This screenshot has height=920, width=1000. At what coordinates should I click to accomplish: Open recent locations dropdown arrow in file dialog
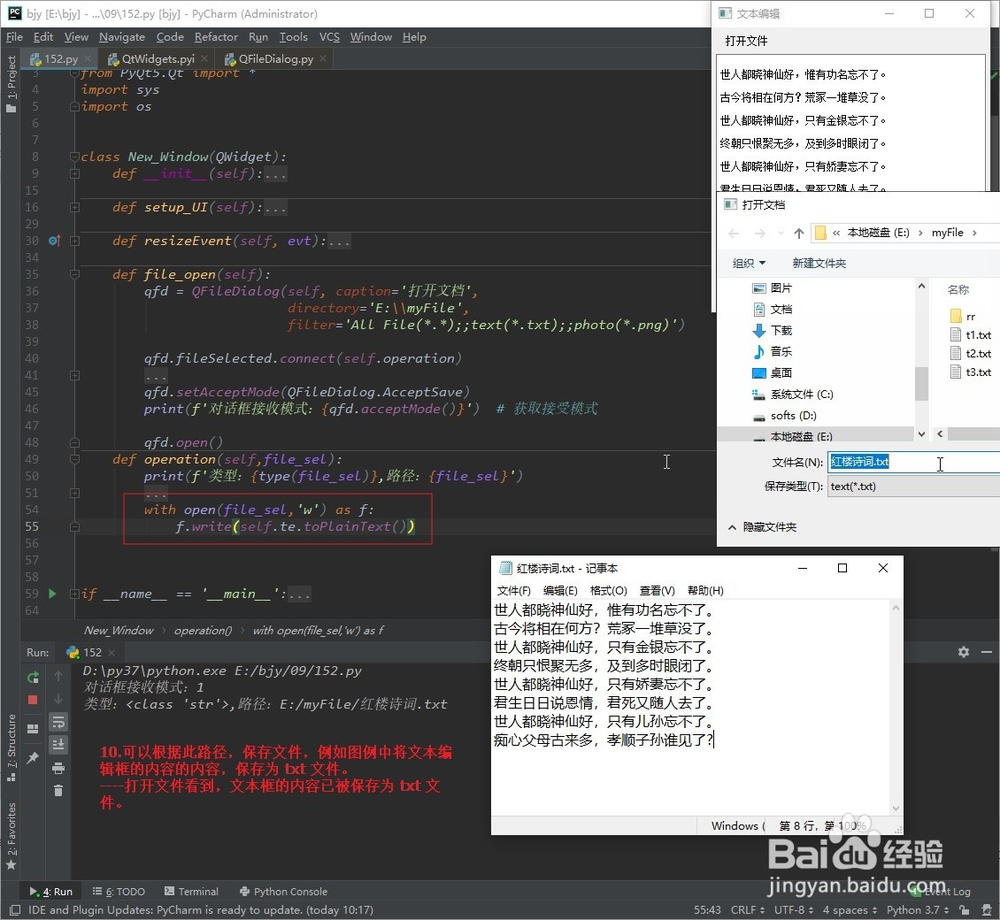[781, 233]
